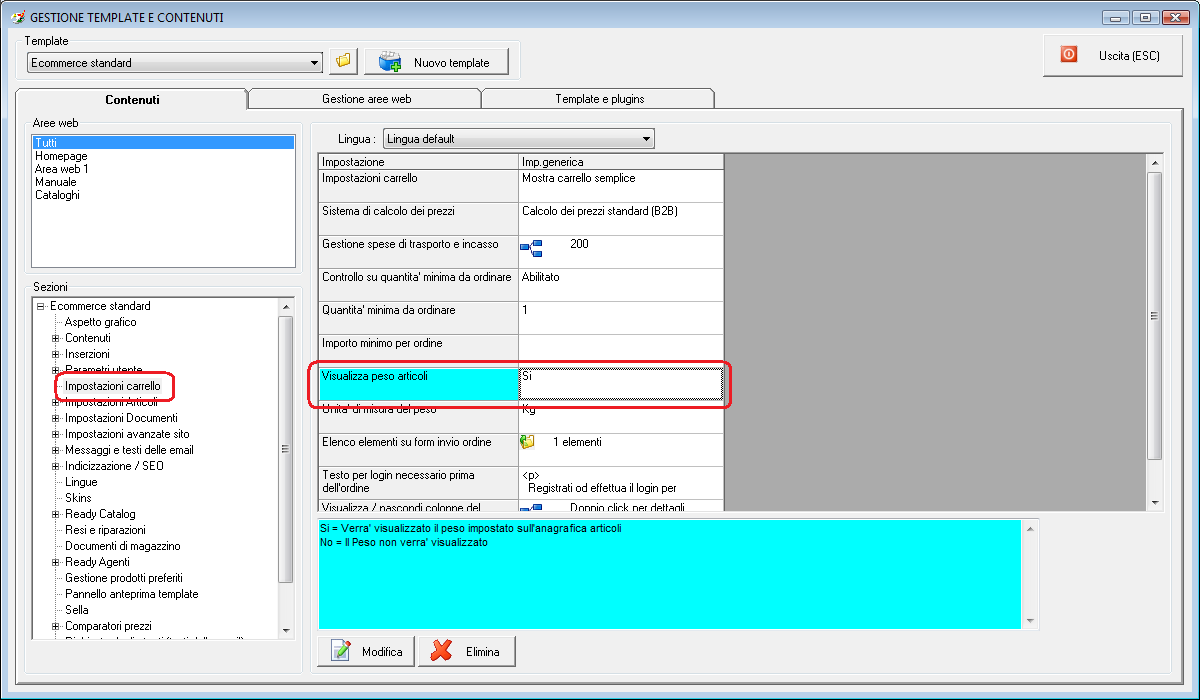Expand the Messaggi e testi delle email node

click(x=56, y=450)
